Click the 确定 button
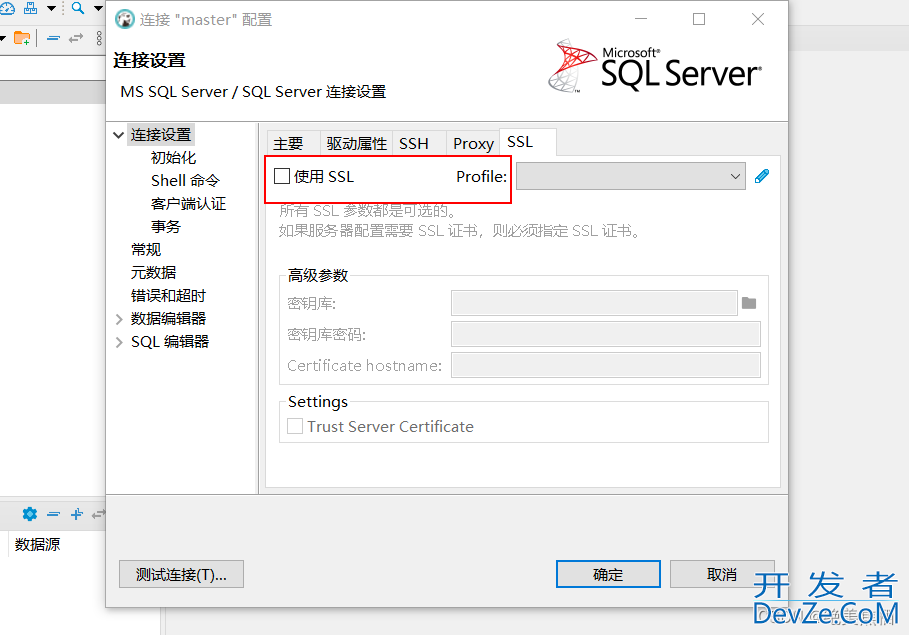This screenshot has height=635, width=909. click(608, 574)
